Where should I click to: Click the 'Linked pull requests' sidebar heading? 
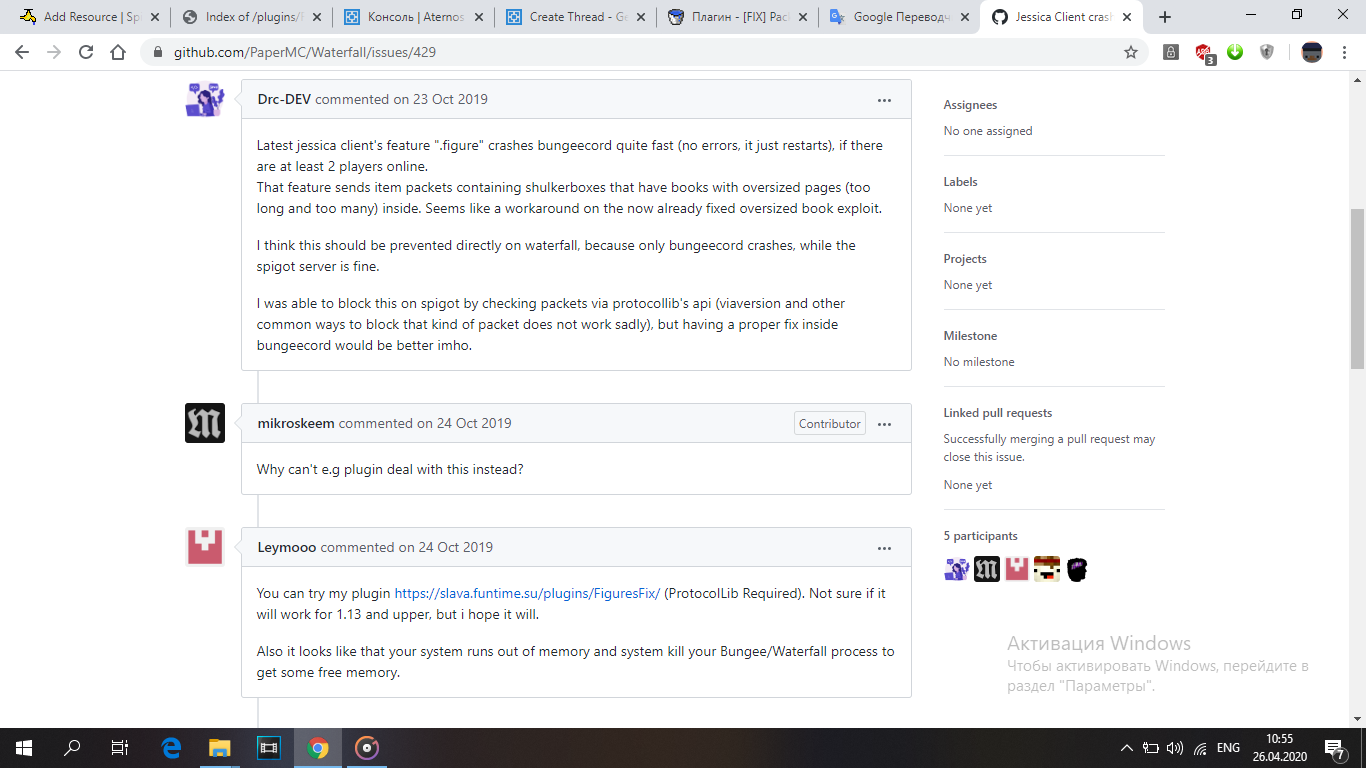point(998,413)
